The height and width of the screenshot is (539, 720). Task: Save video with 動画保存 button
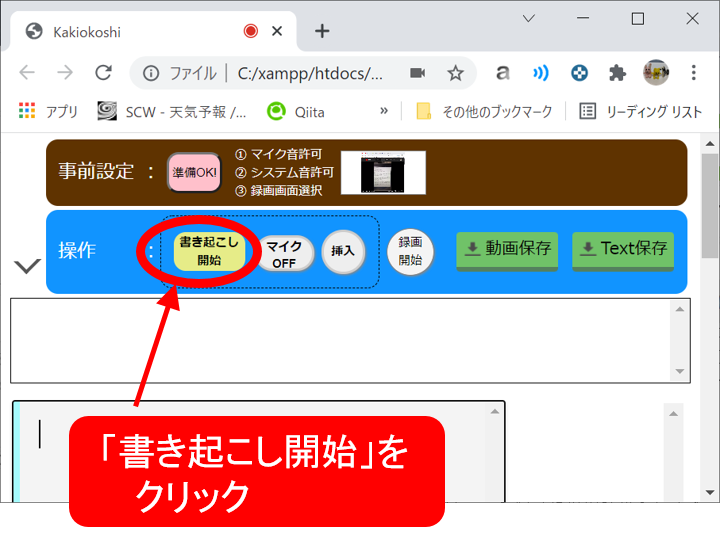[x=507, y=250]
